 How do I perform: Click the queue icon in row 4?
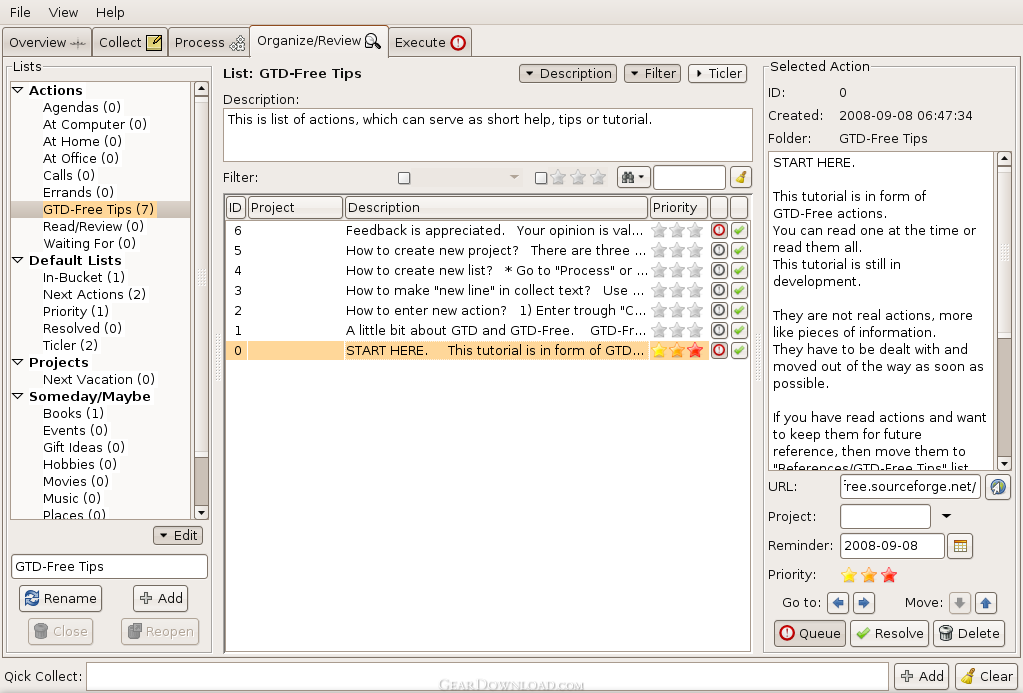pos(719,270)
